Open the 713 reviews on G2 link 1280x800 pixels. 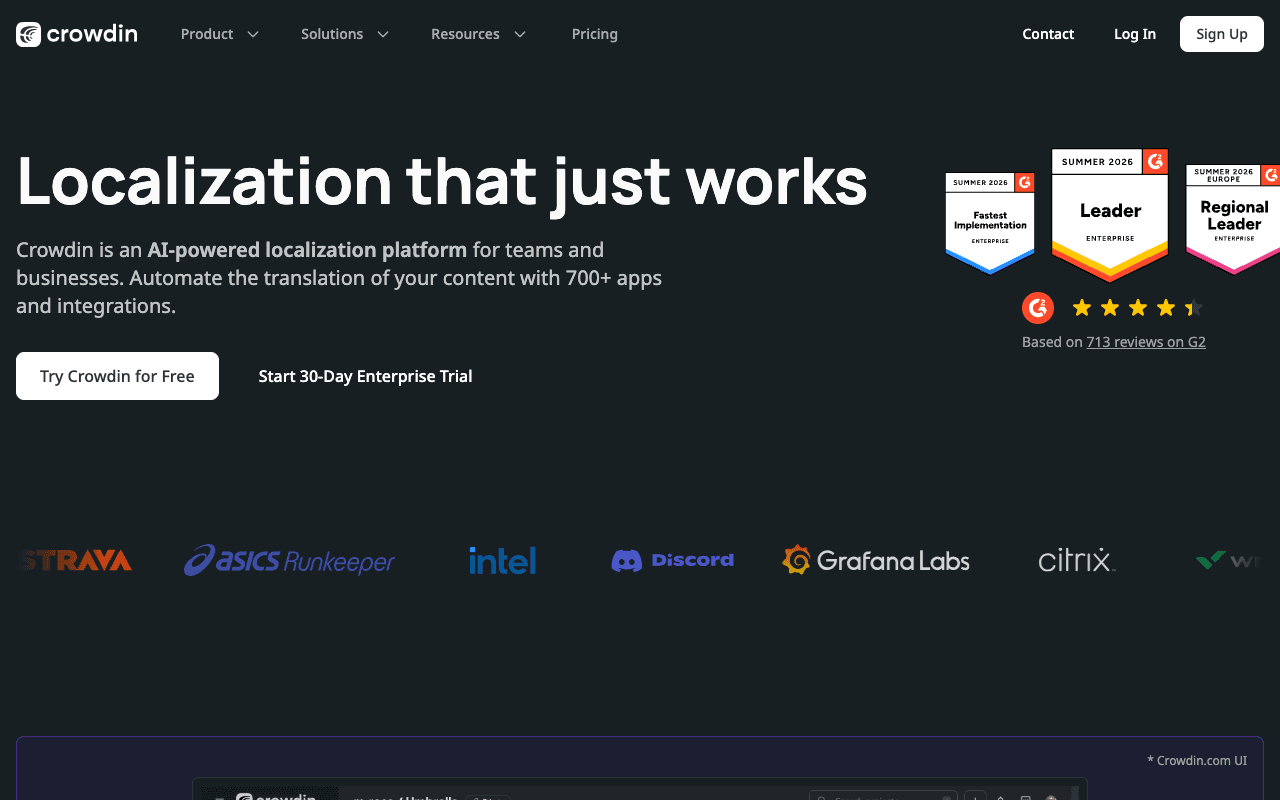1146,342
